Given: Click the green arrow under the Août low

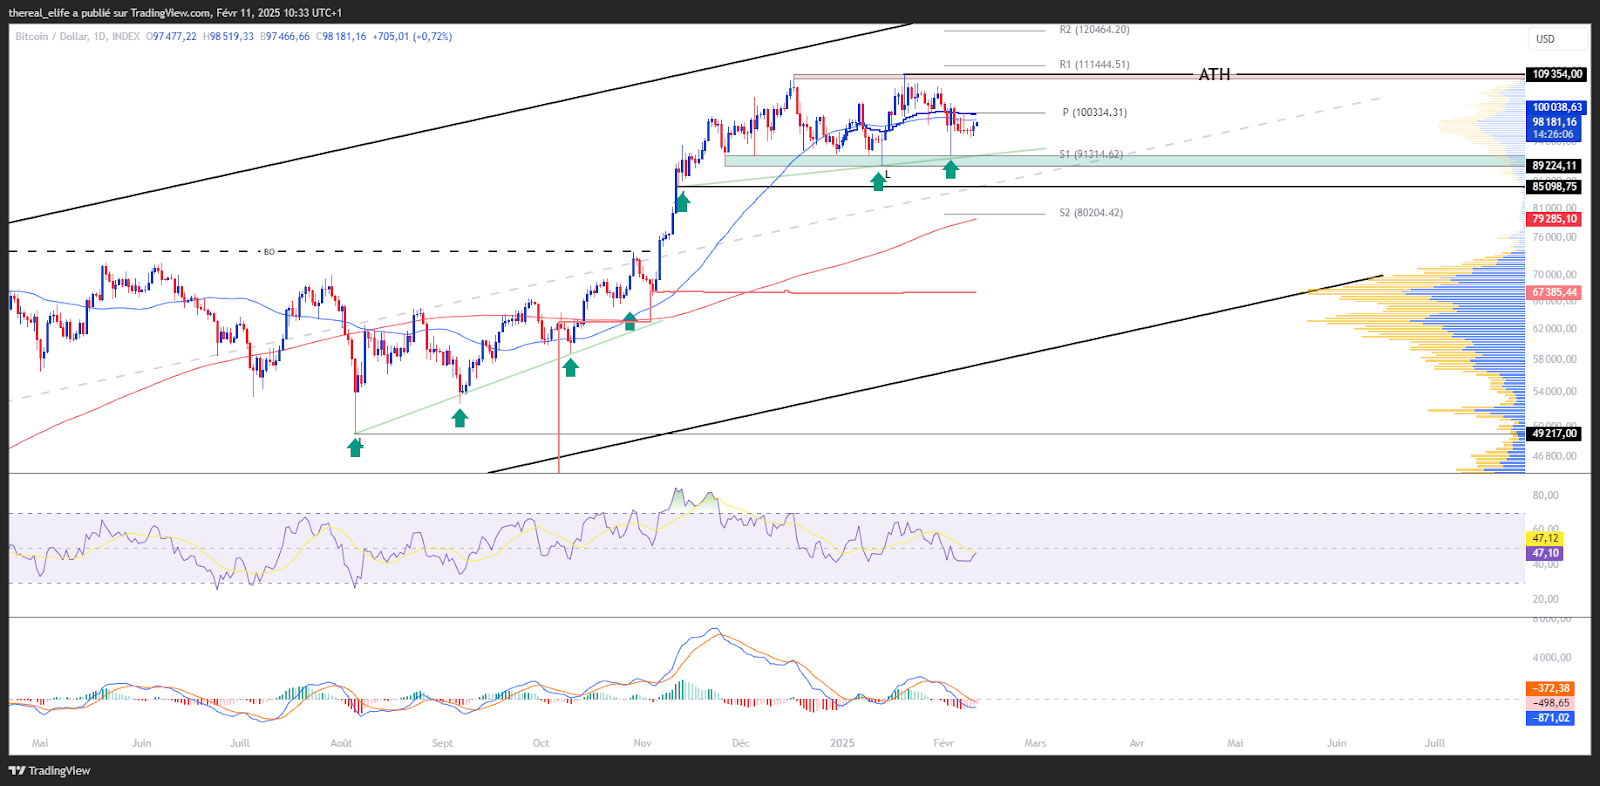Looking at the screenshot, I should pyautogui.click(x=355, y=447).
